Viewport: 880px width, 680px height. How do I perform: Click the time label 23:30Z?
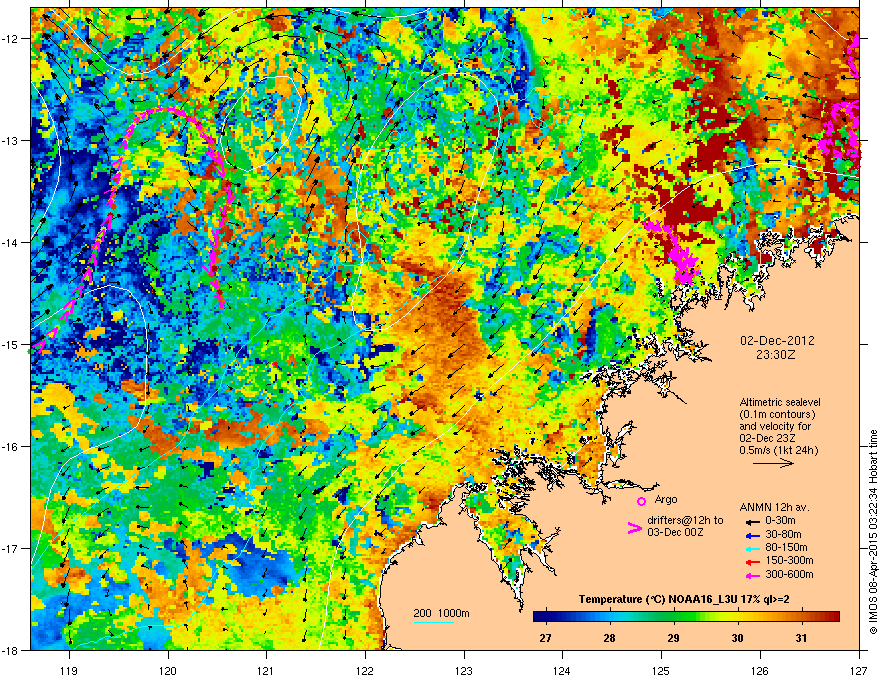[776, 355]
